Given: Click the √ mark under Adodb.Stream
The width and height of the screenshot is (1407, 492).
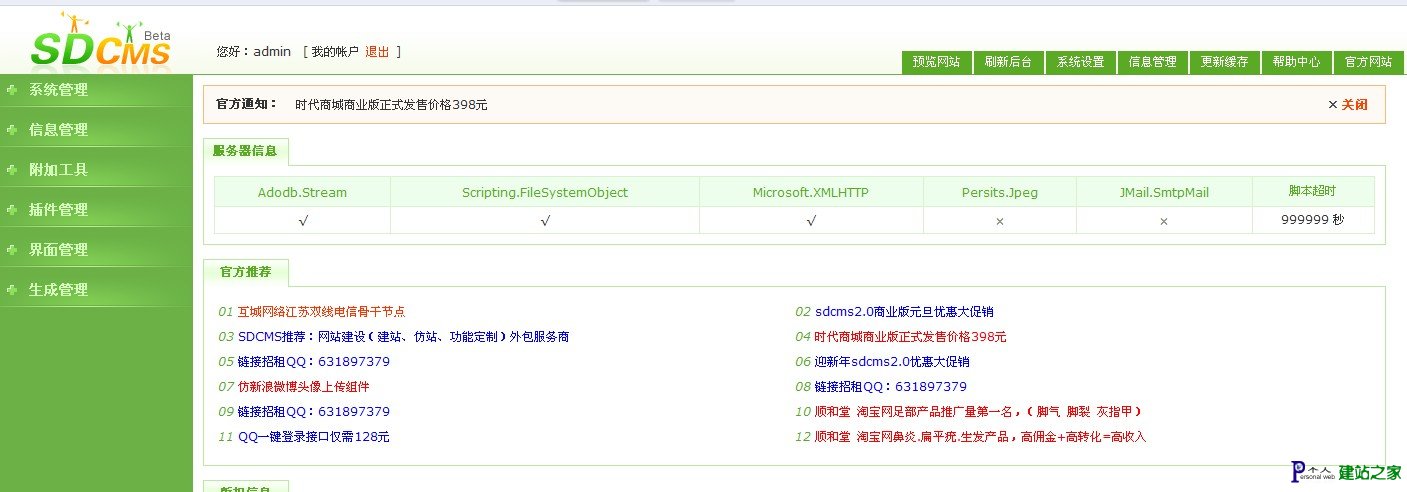Looking at the screenshot, I should click(302, 221).
